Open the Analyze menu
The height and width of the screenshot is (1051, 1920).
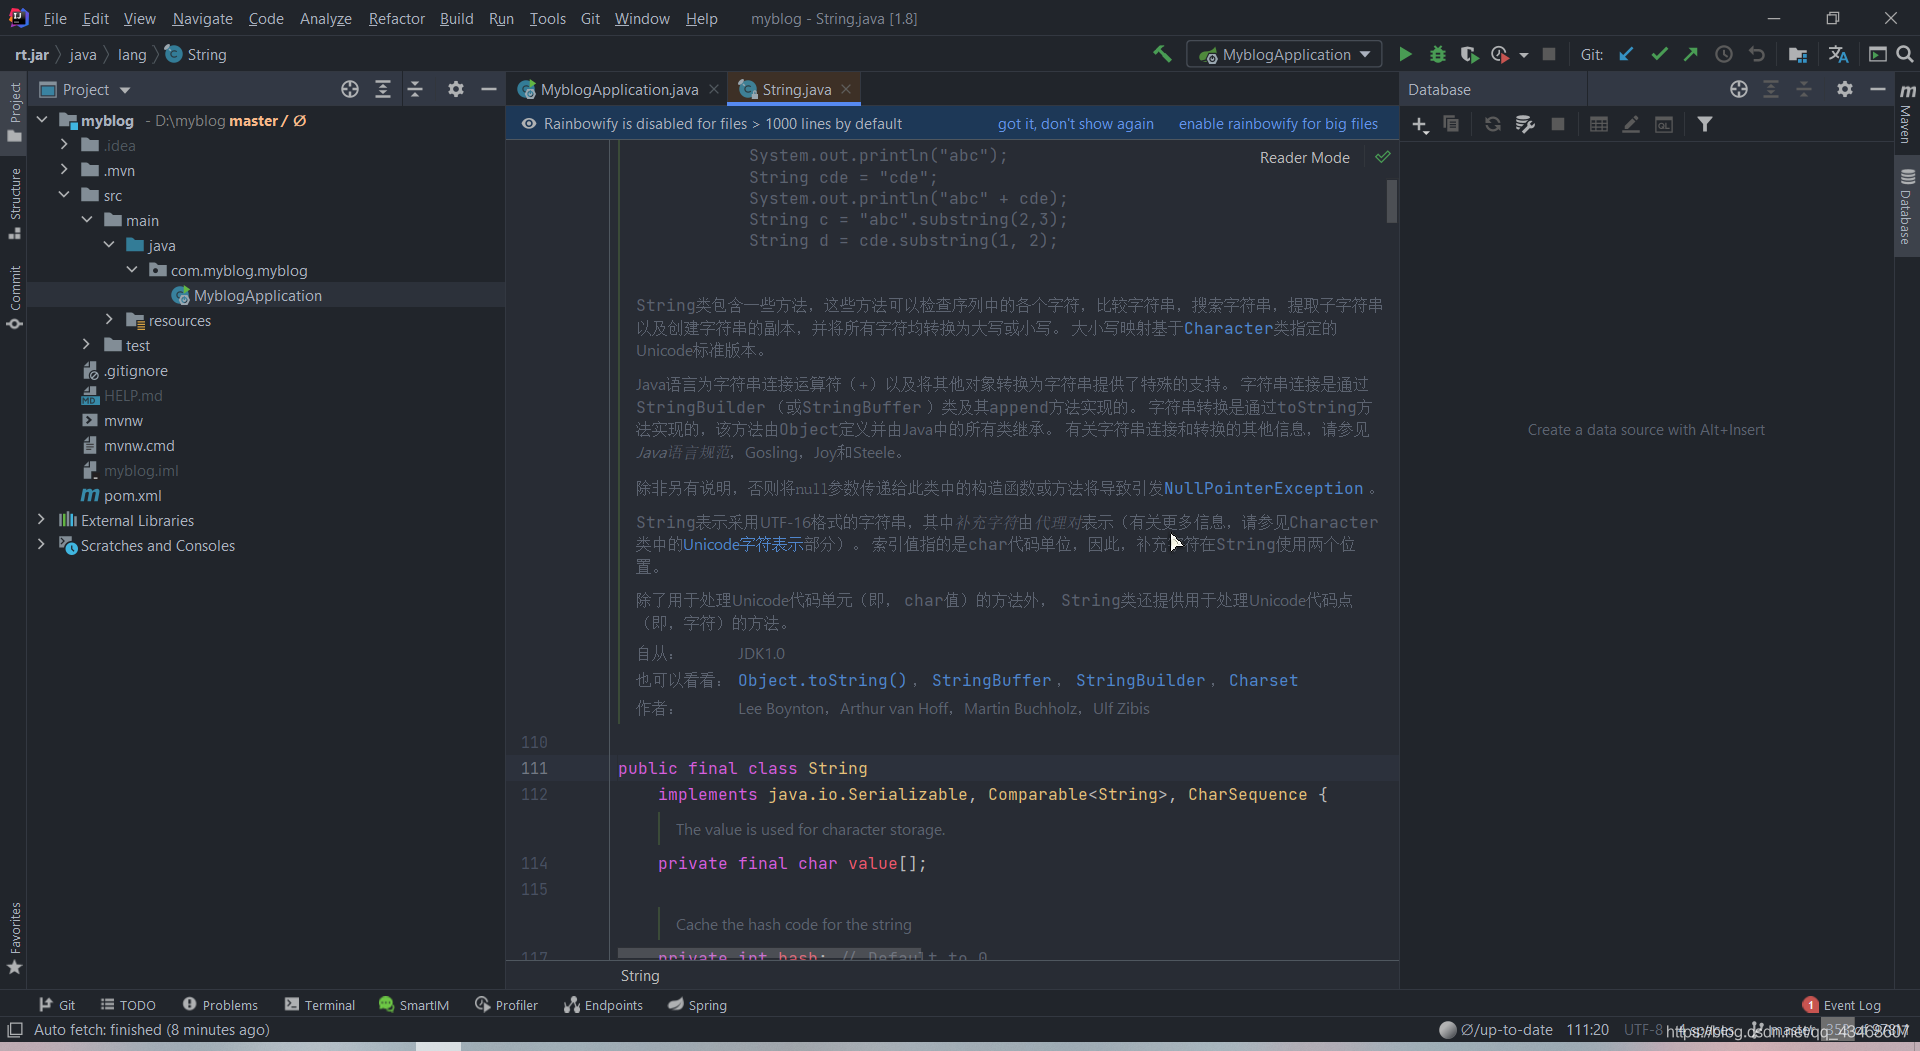325,18
